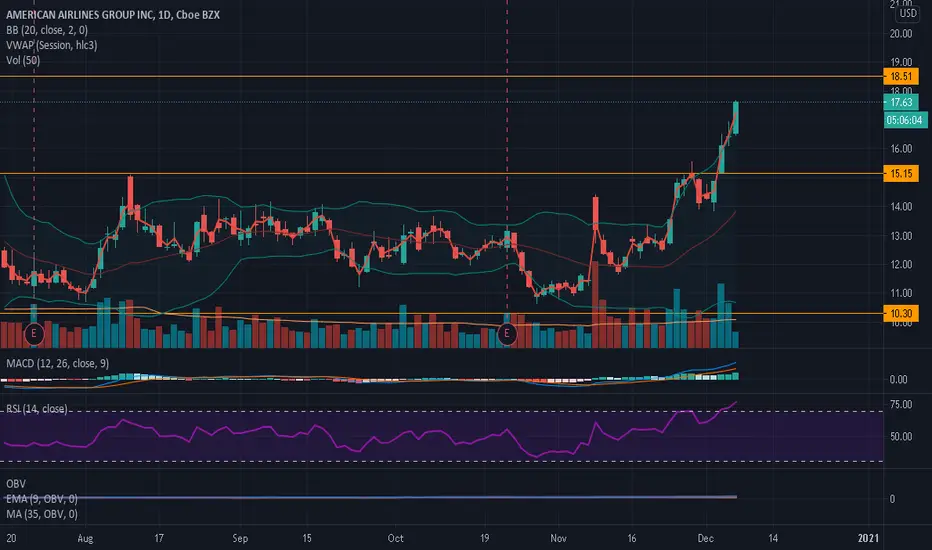
Task: Select the MACD (12, 26, close, 9) label
Action: click(58, 363)
